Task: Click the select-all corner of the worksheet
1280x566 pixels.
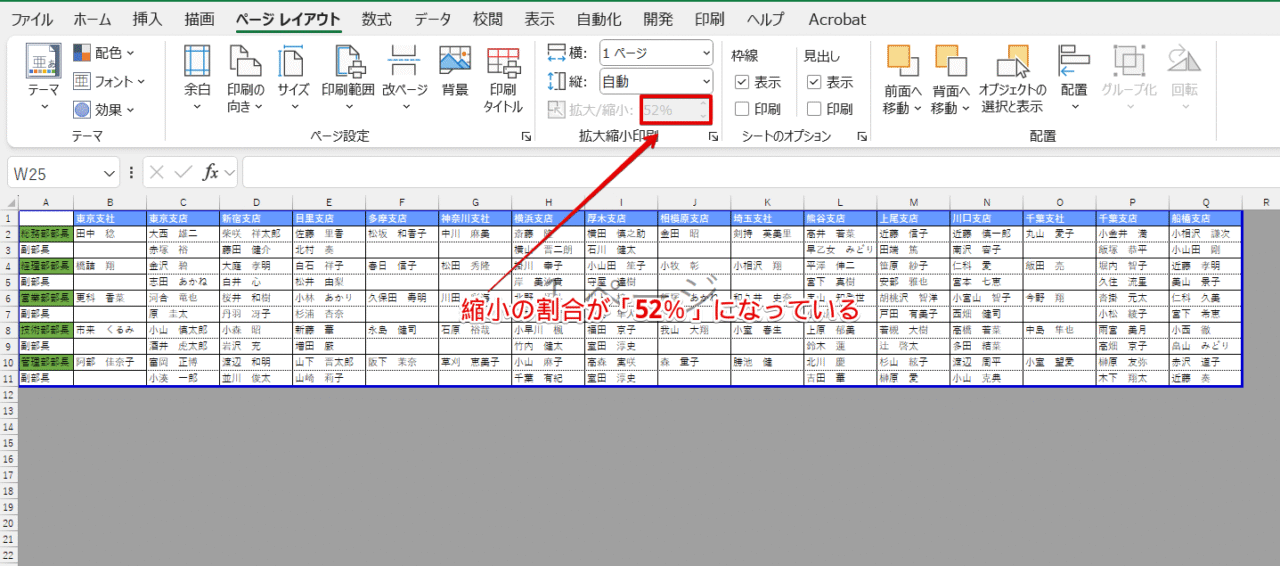Action: [x=9, y=201]
